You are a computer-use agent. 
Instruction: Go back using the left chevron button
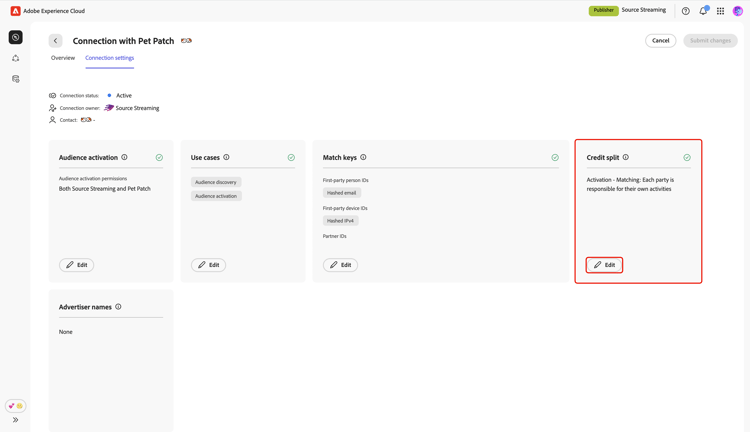coord(55,41)
